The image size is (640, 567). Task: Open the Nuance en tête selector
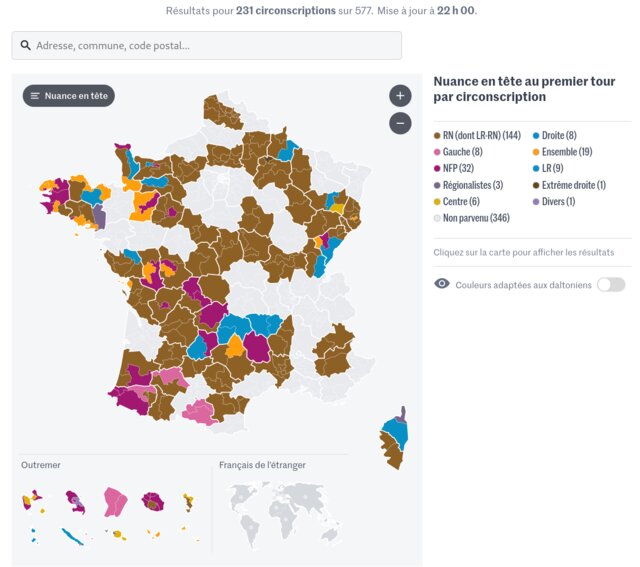(69, 96)
